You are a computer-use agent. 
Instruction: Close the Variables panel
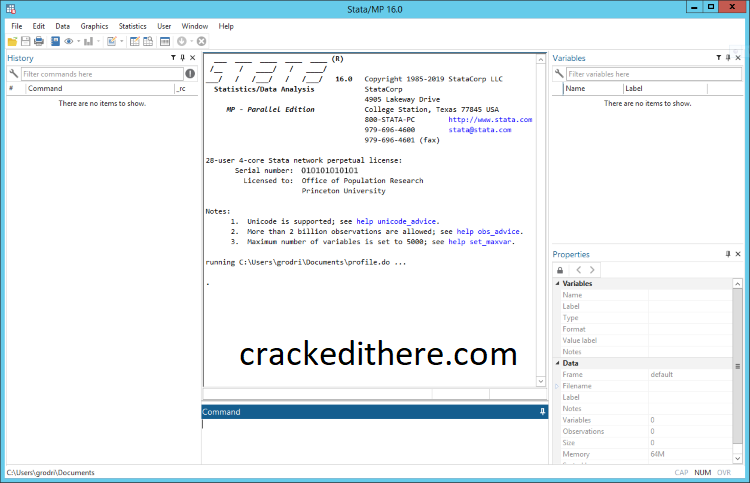point(738,58)
